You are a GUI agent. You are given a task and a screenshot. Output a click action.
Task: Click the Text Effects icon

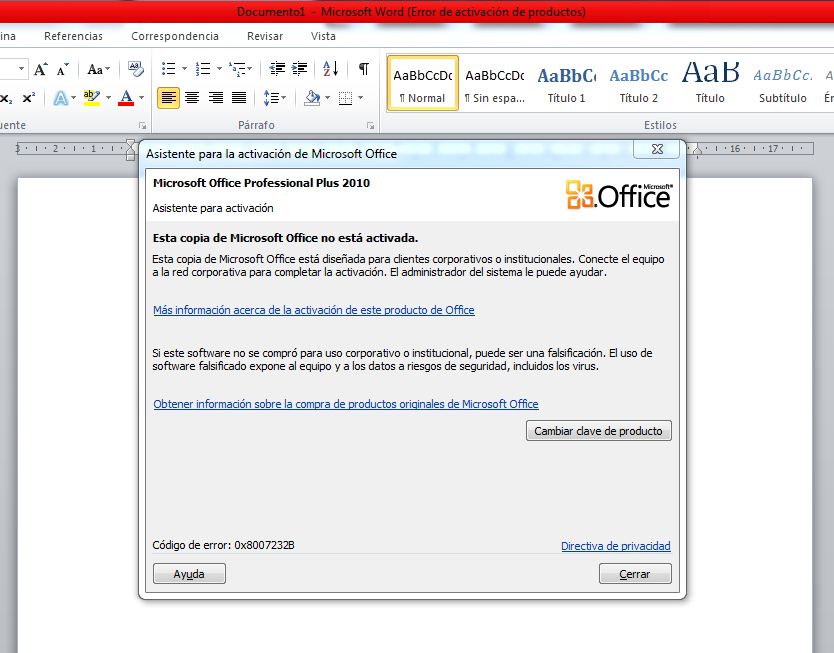61,98
